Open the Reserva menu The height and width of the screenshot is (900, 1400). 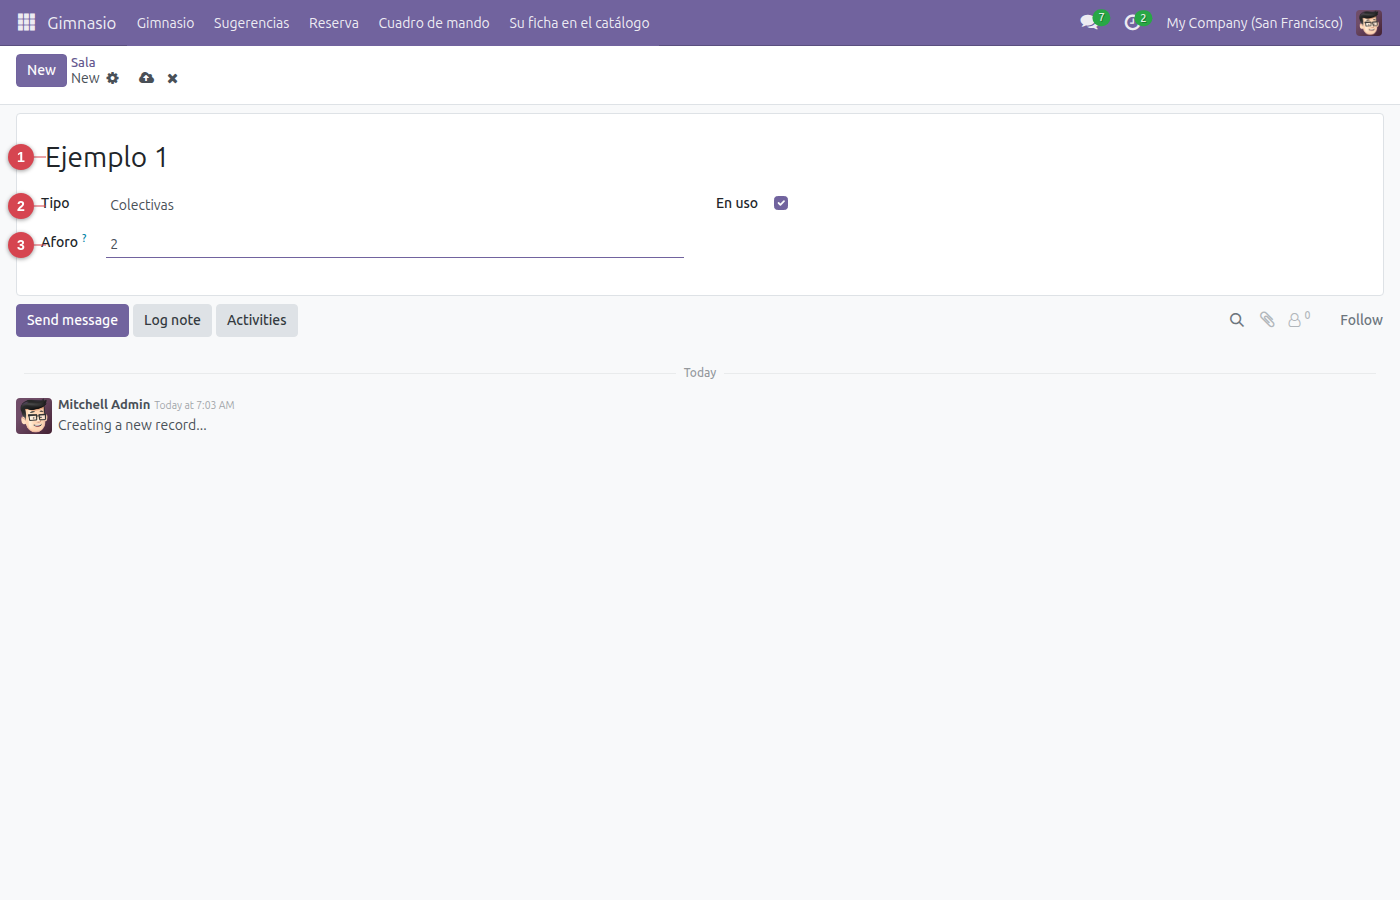[334, 22]
